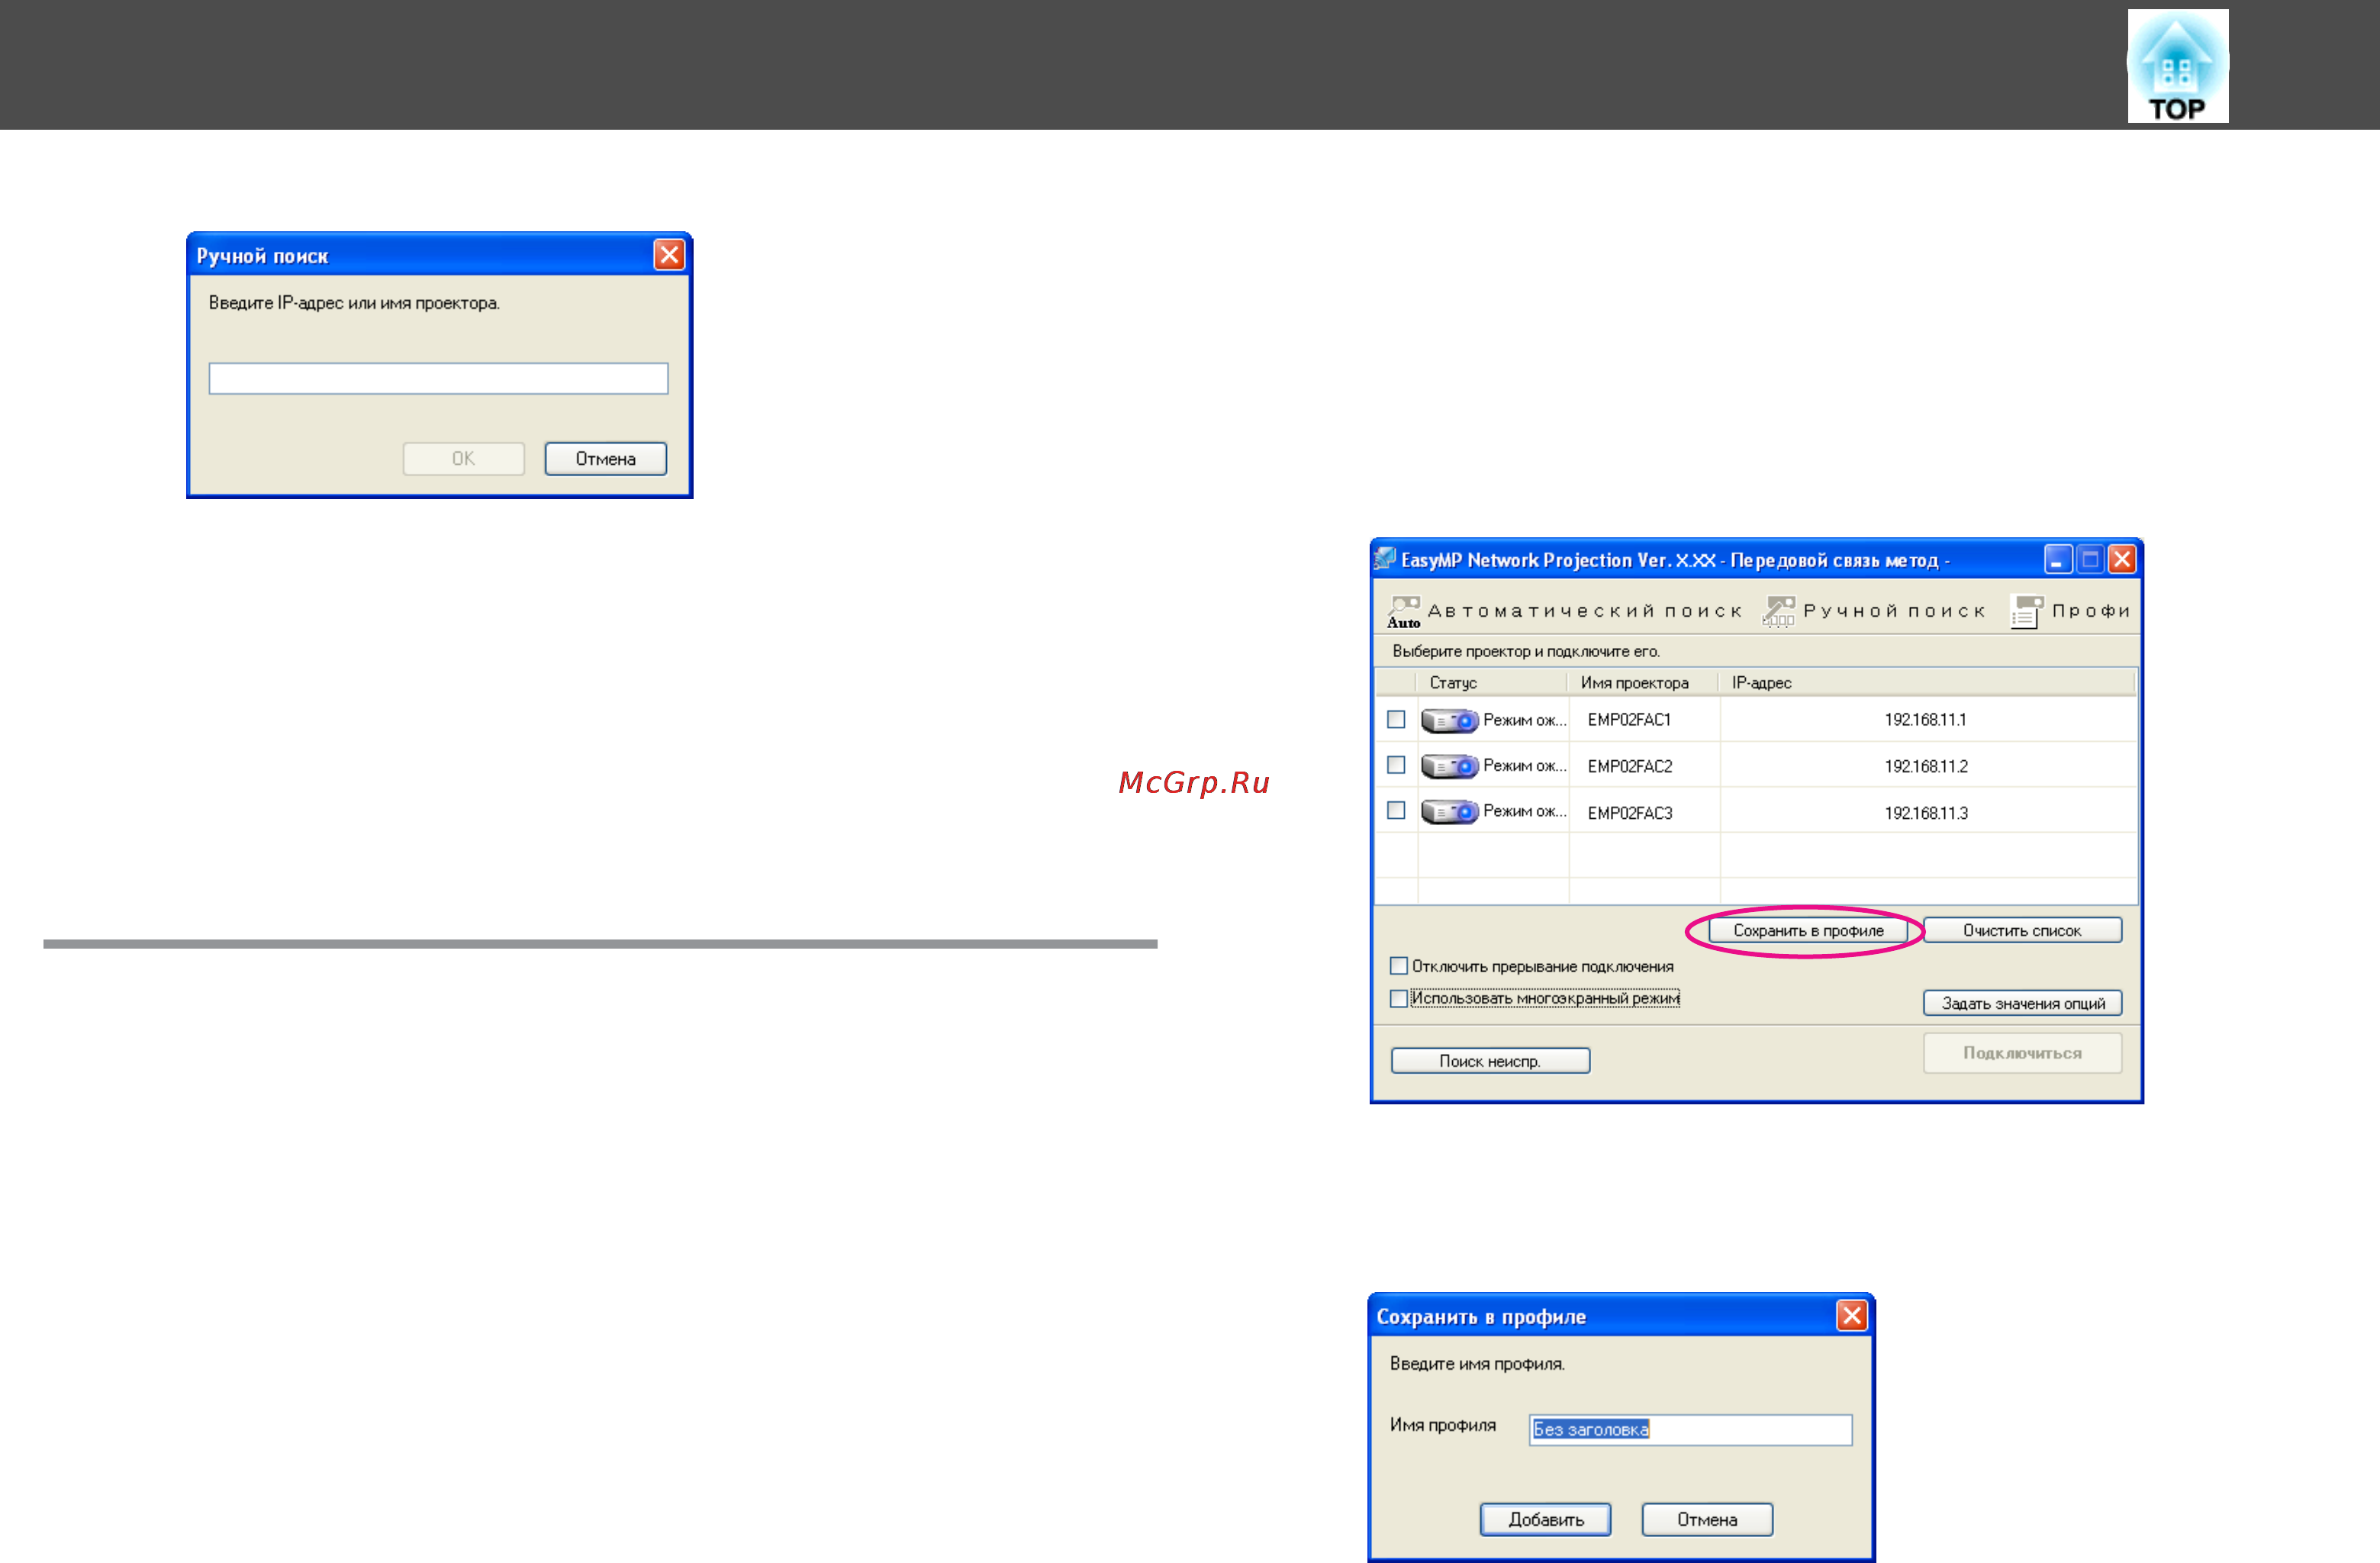2380x1563 pixels.
Task: Click the EasyMP application title bar icon
Action: coord(1385,559)
